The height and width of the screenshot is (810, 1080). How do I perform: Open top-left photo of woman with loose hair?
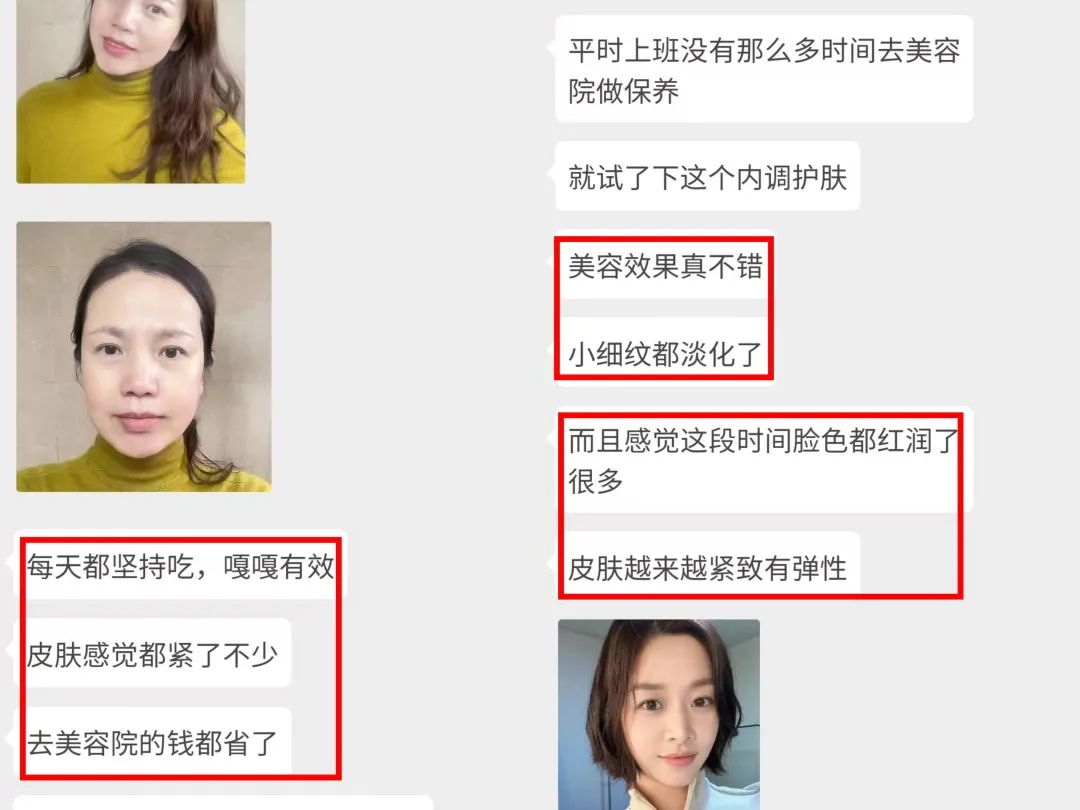pos(131,91)
